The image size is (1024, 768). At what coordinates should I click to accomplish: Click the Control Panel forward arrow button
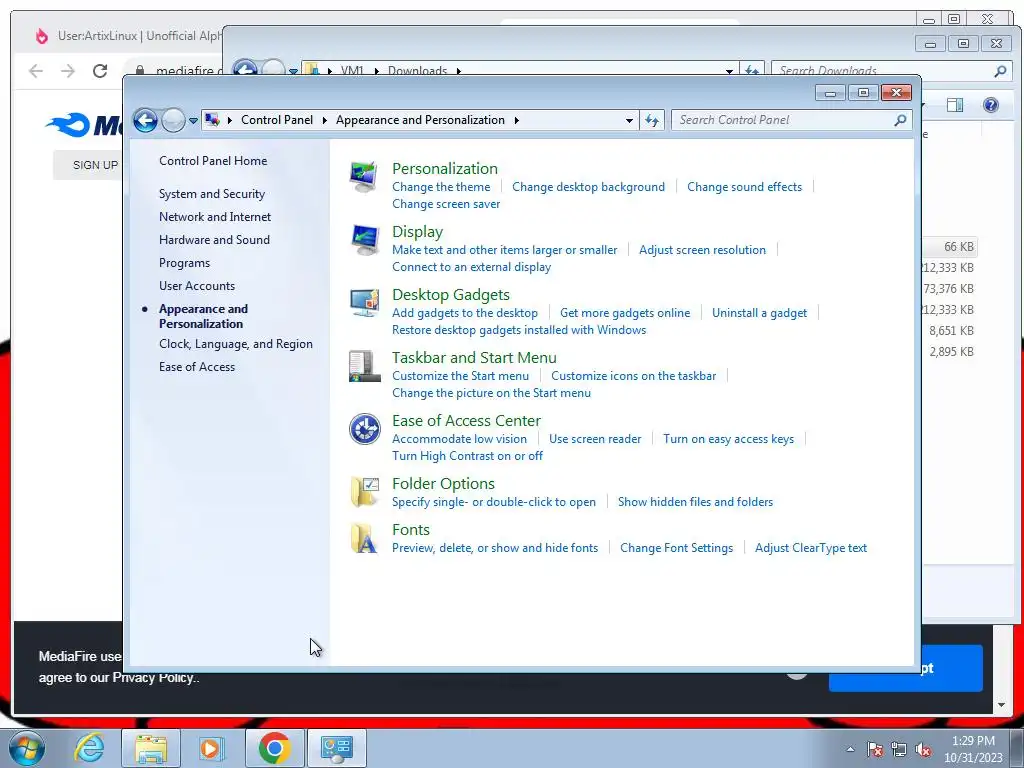pos(173,120)
